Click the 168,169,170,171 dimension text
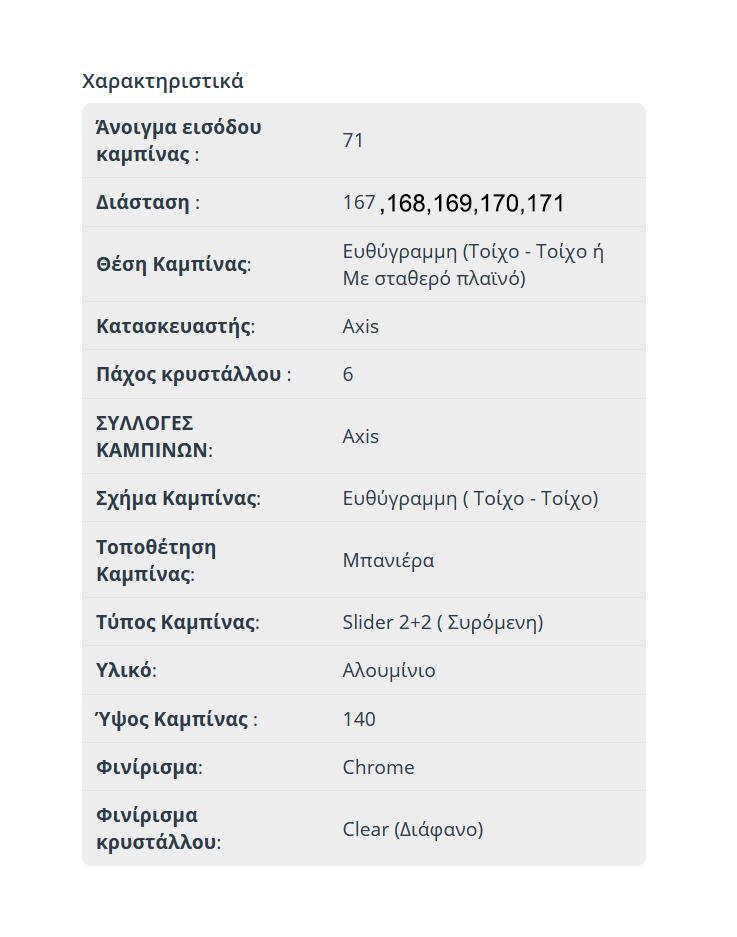 [473, 203]
